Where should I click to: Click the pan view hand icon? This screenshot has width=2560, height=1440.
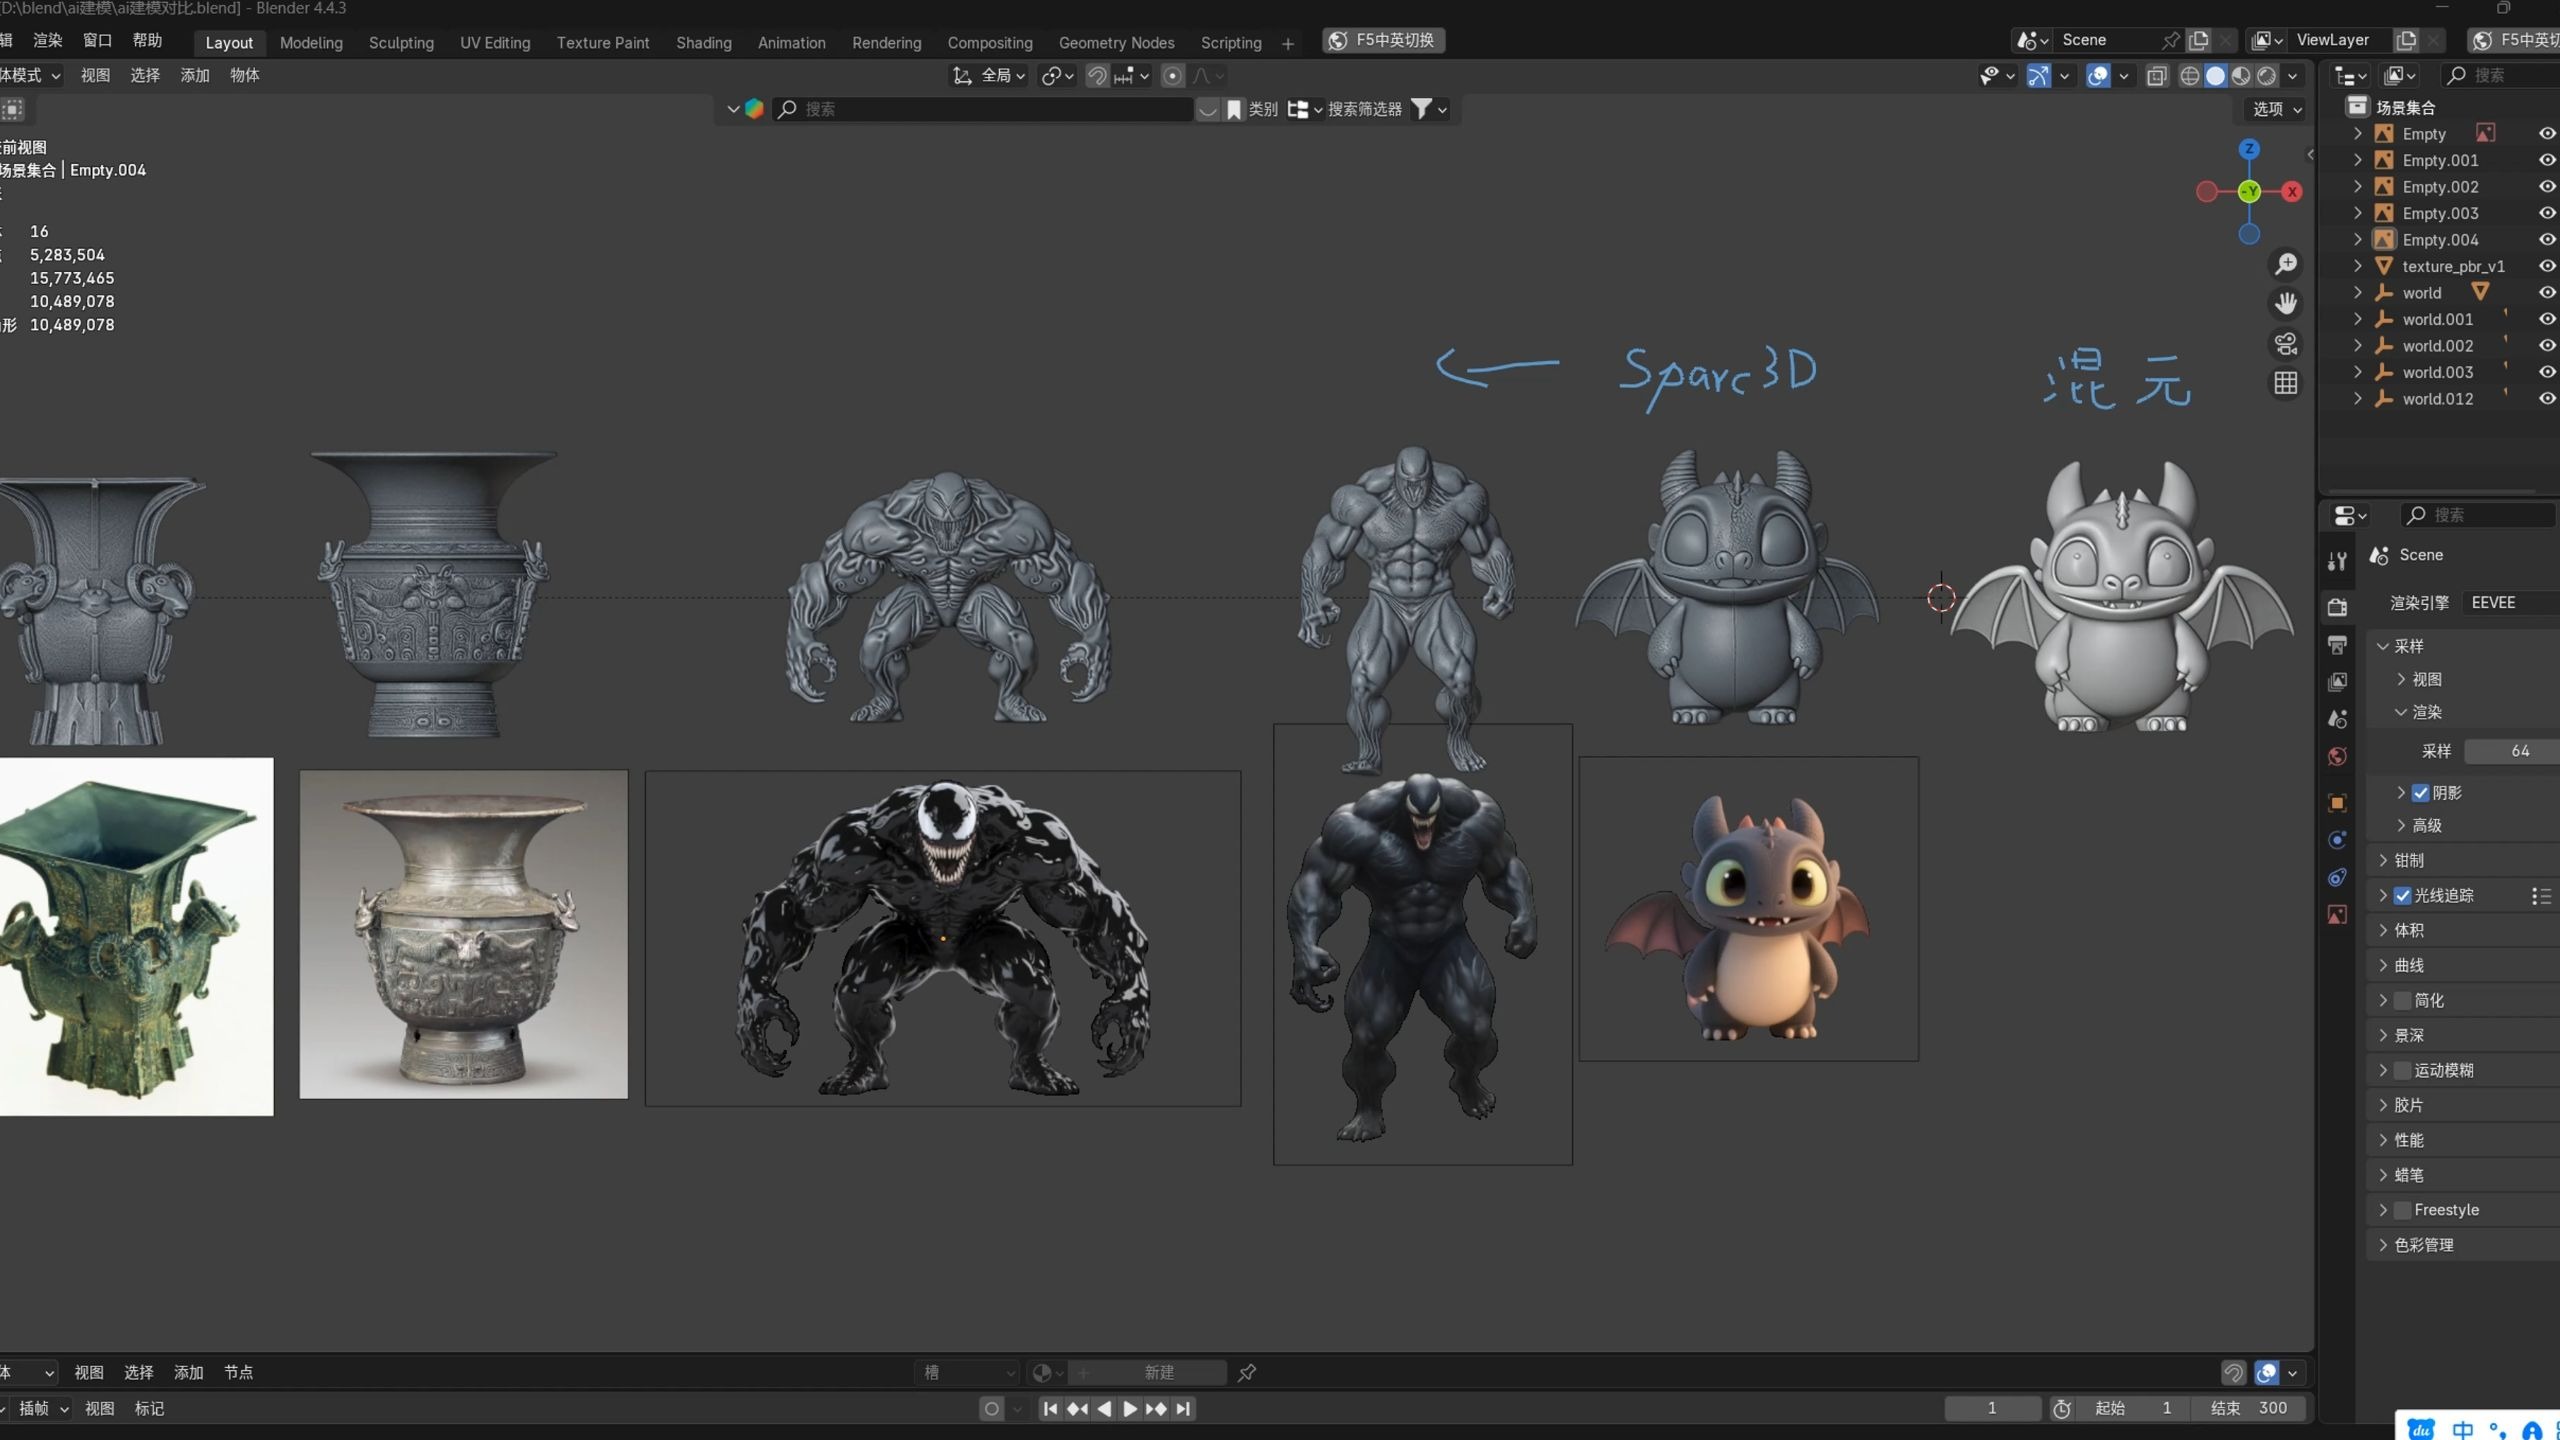click(2286, 303)
